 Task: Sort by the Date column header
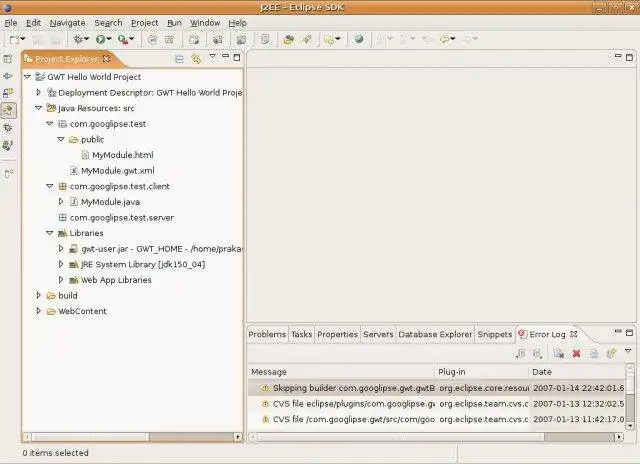click(577, 372)
